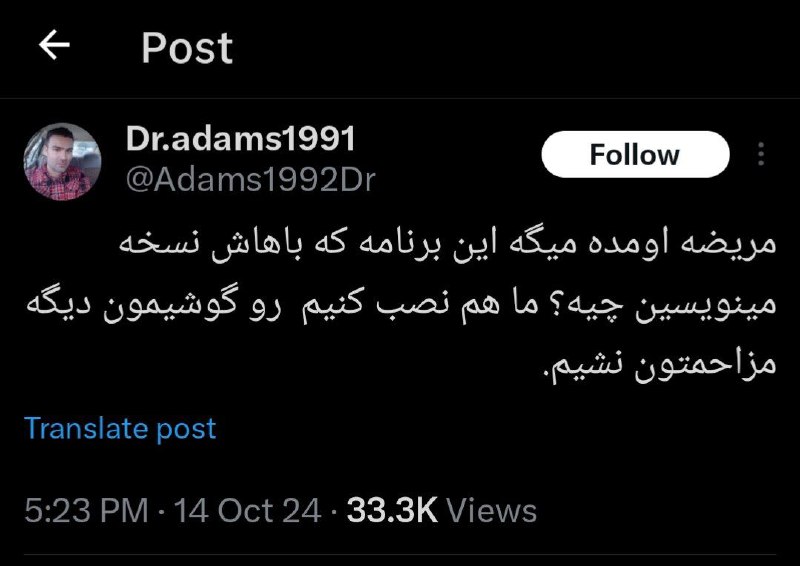View the 33.3K count

pyautogui.click(x=392, y=510)
